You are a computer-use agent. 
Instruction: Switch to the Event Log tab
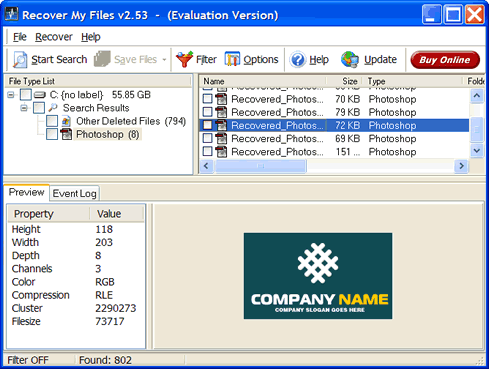[74, 193]
